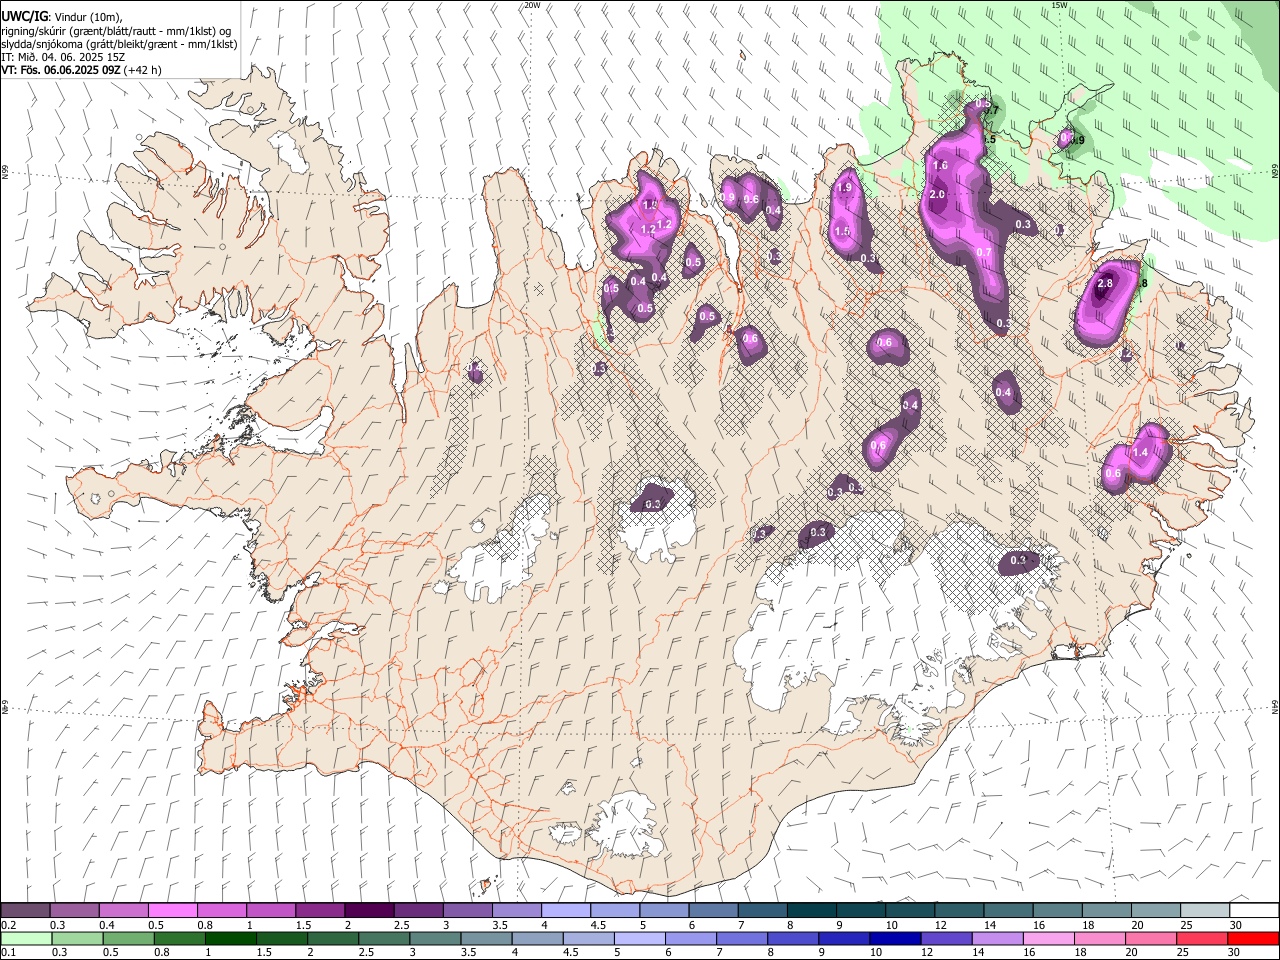Click the 'slydda/snjókoma (grátt/bleikt/grænt - mm/1klst)' line
The image size is (1280, 960).
click(x=120, y=44)
